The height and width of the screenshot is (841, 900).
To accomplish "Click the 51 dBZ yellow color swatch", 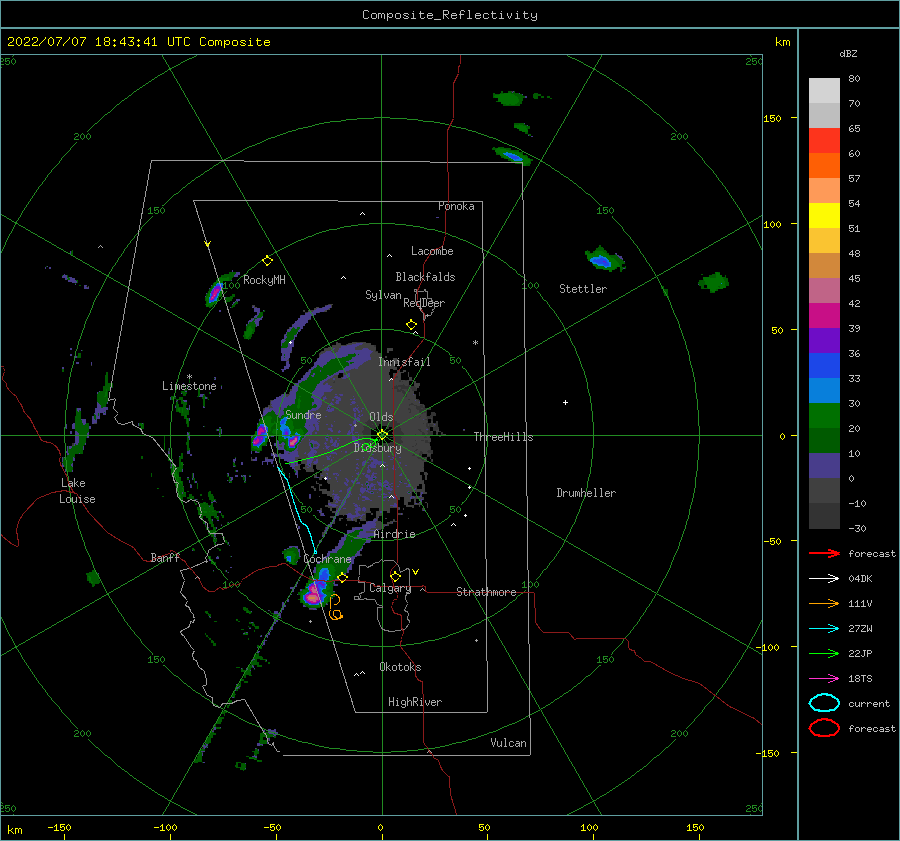I will (824, 215).
